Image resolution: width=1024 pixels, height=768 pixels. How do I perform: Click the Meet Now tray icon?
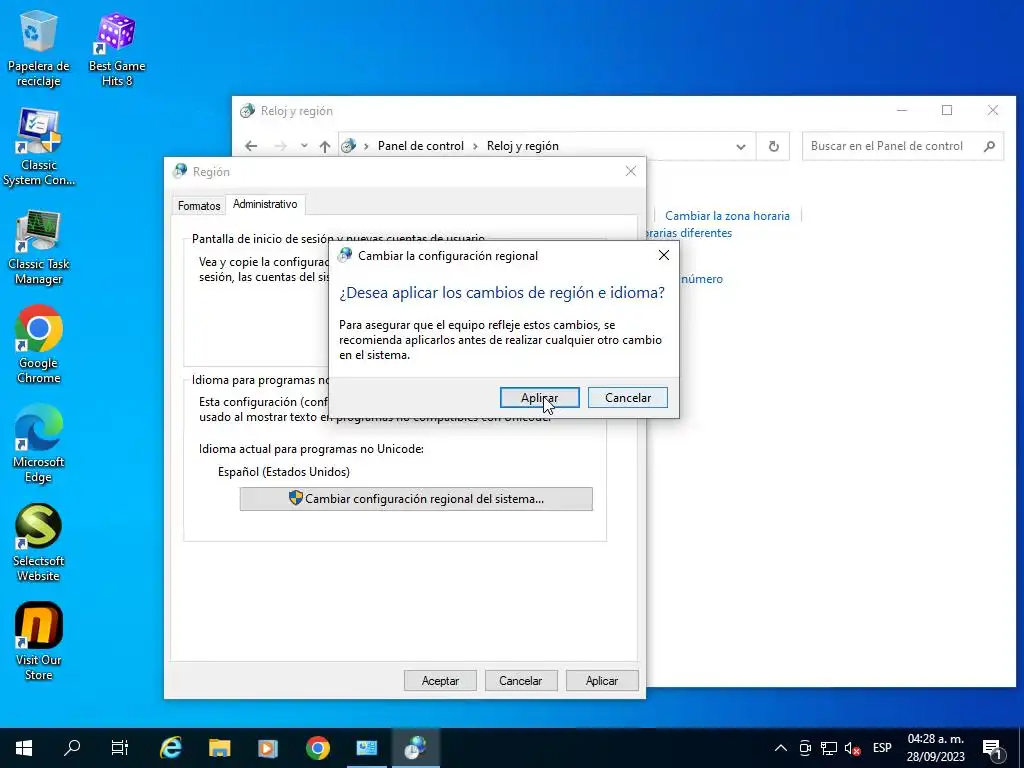[805, 748]
